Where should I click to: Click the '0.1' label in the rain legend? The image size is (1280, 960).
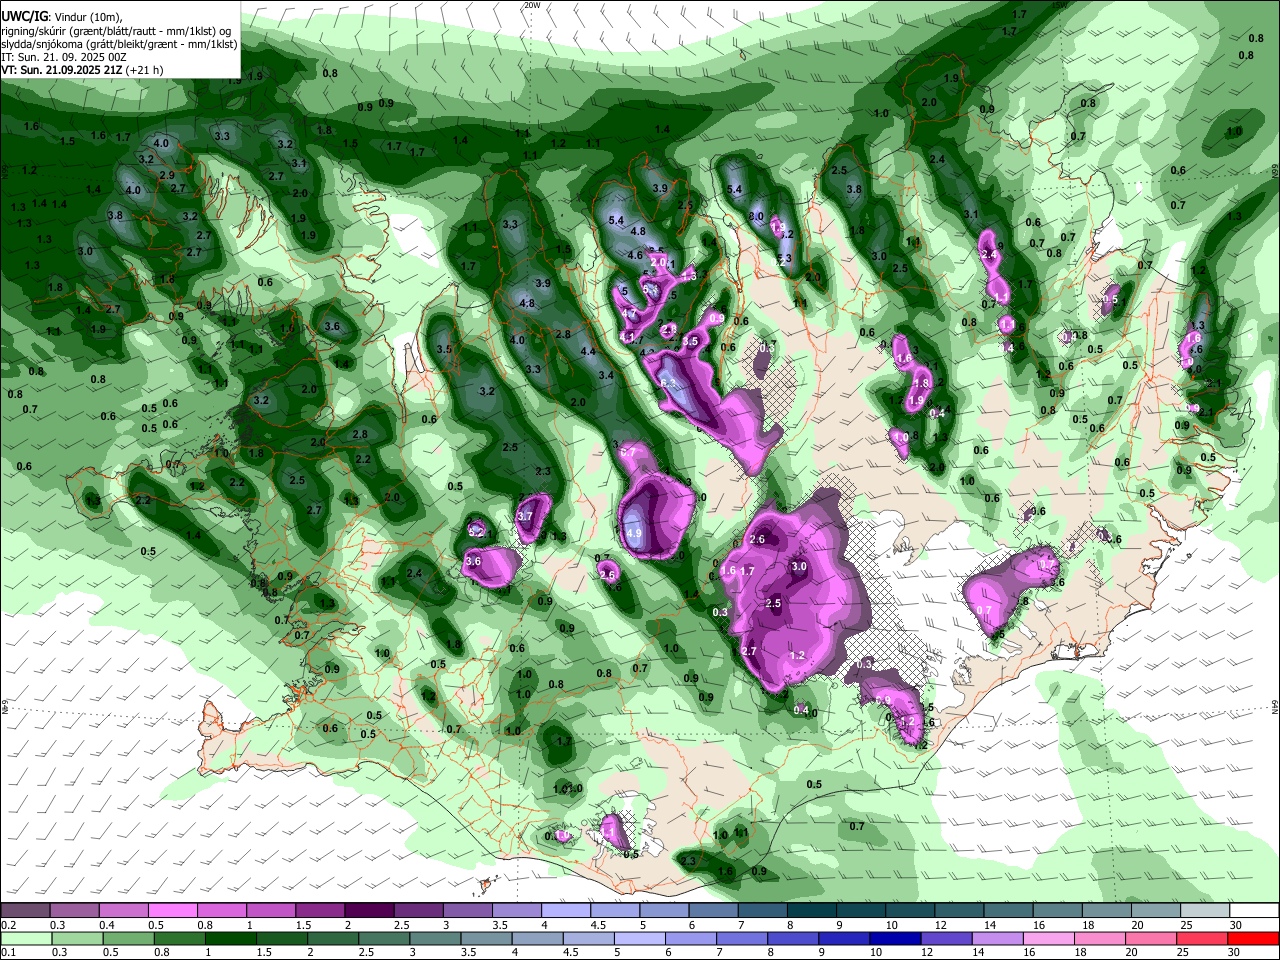pyautogui.click(x=8, y=953)
